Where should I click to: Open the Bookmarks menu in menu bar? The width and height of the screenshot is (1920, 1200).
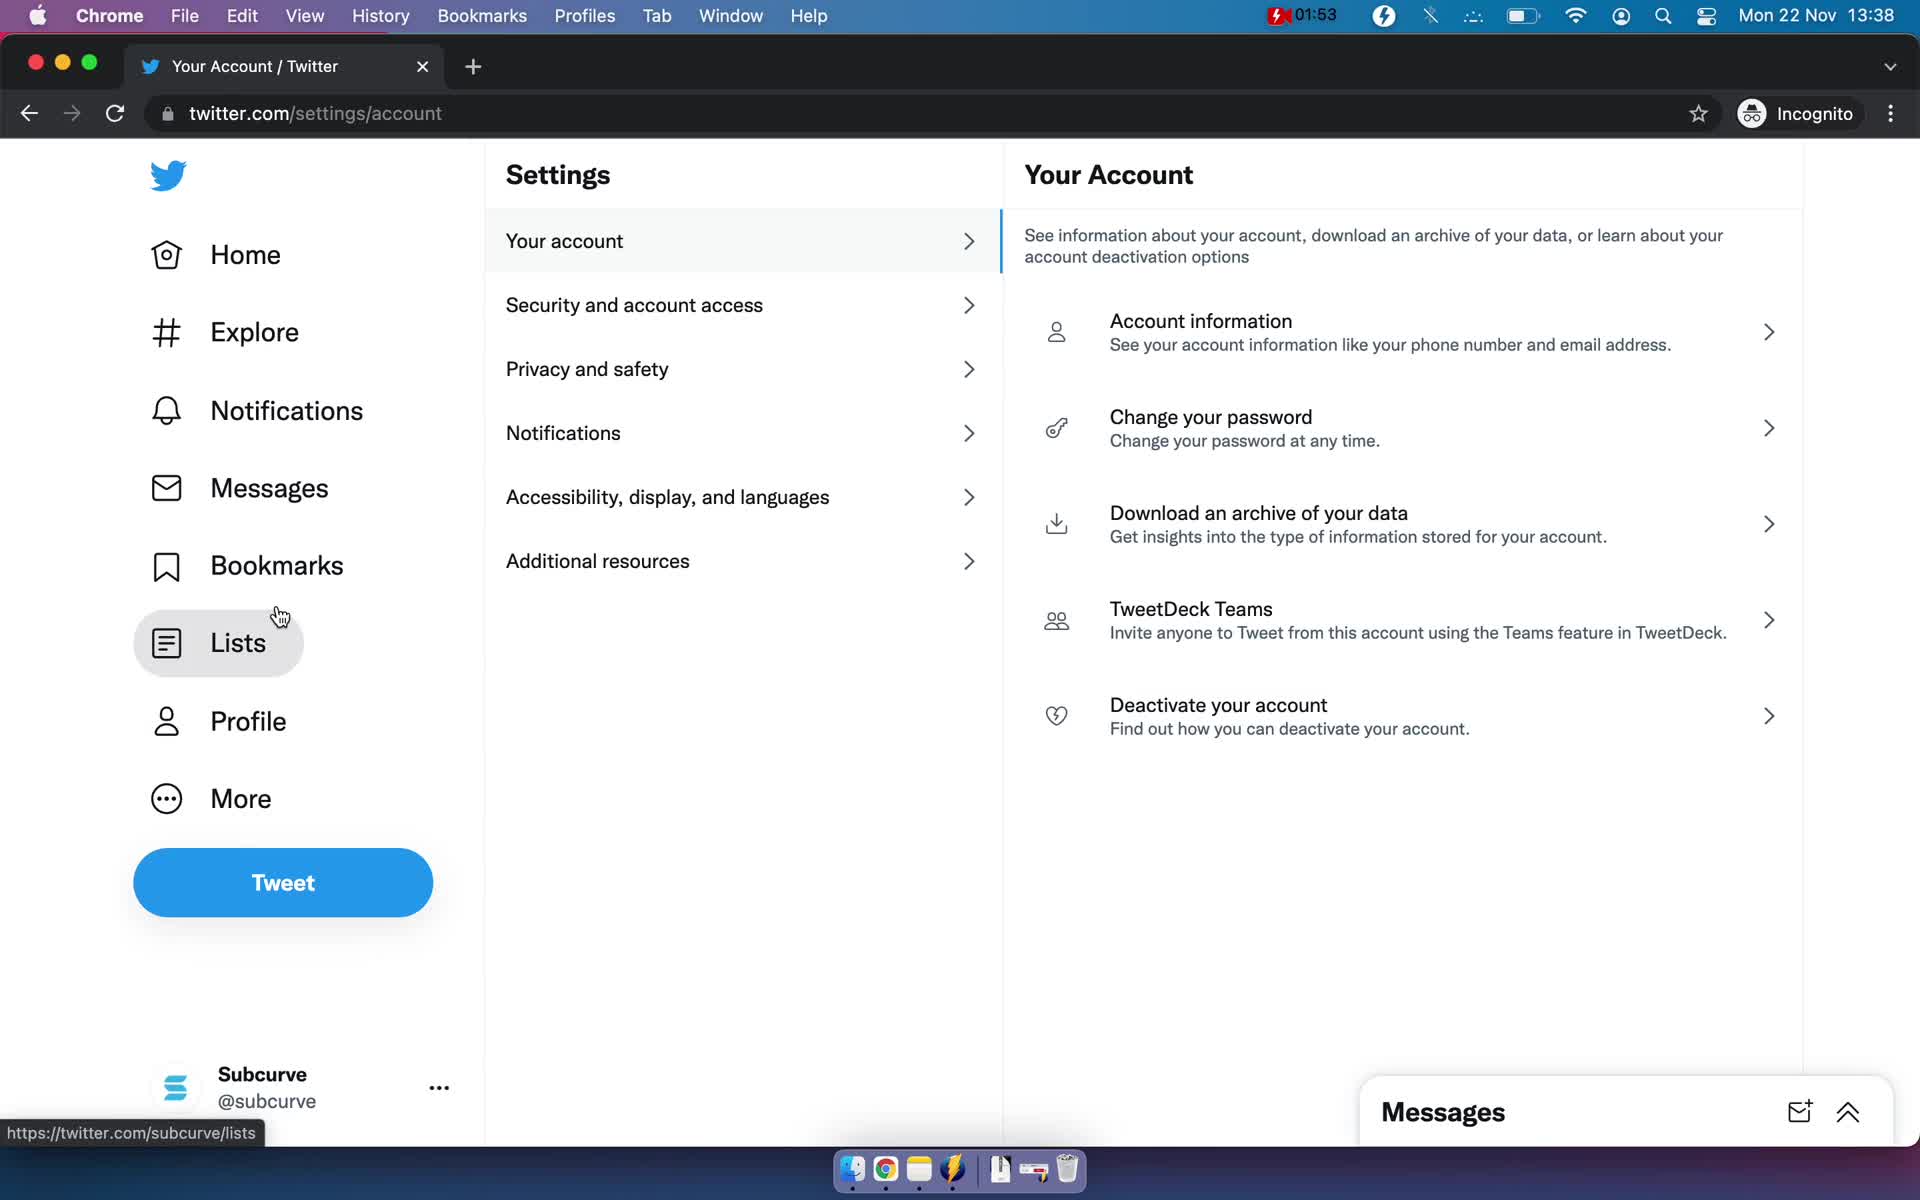click(x=482, y=16)
